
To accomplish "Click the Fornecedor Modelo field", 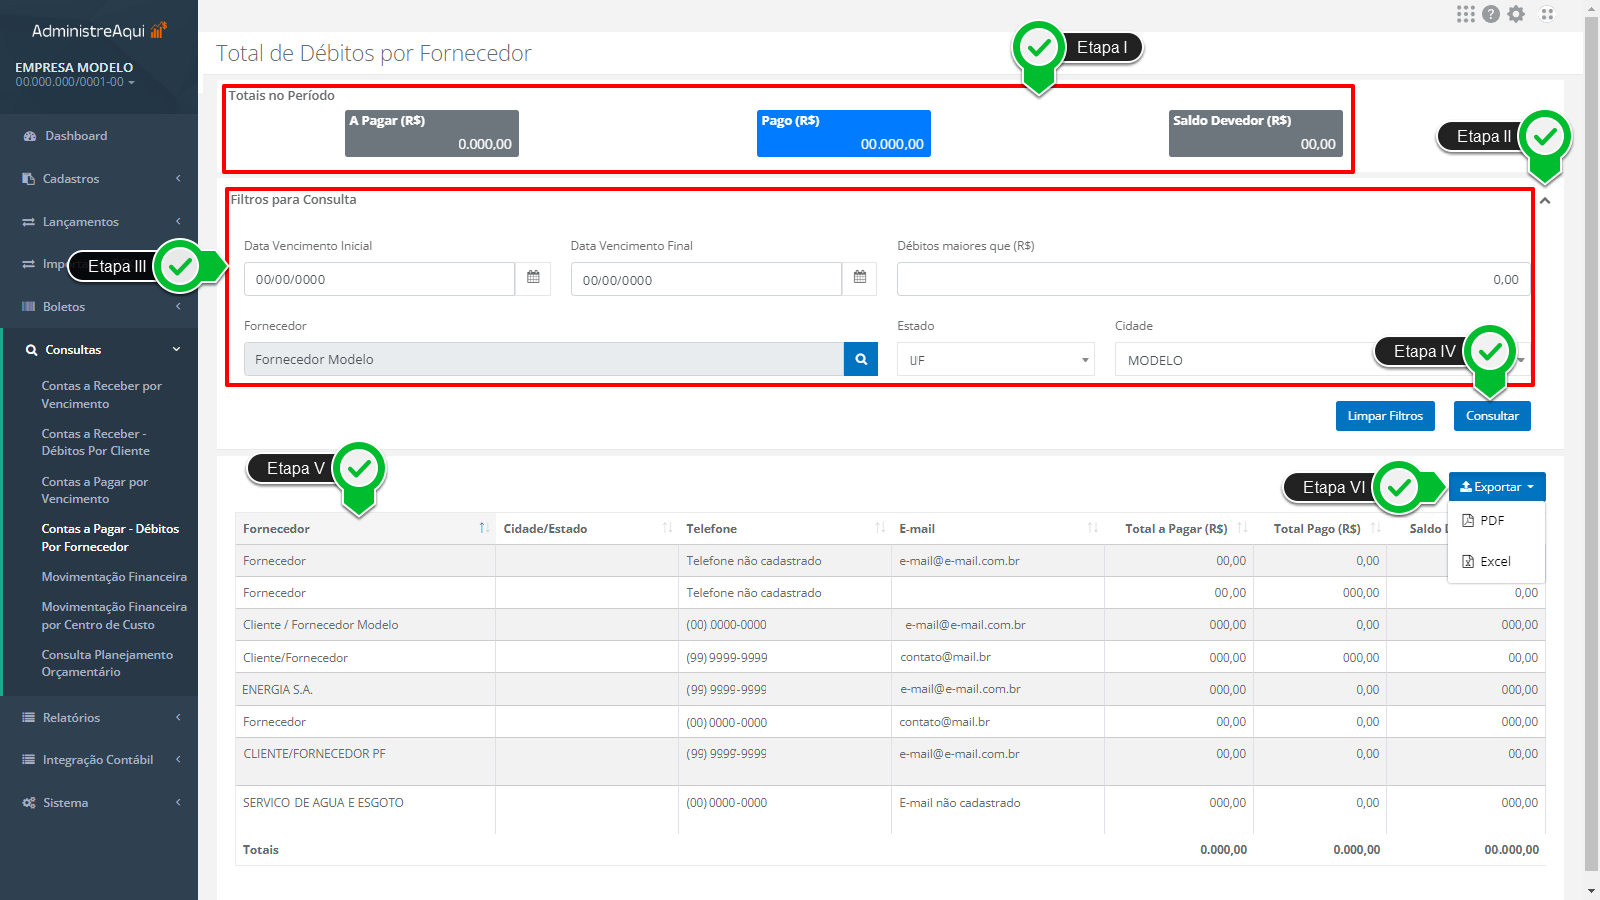I will (x=544, y=359).
